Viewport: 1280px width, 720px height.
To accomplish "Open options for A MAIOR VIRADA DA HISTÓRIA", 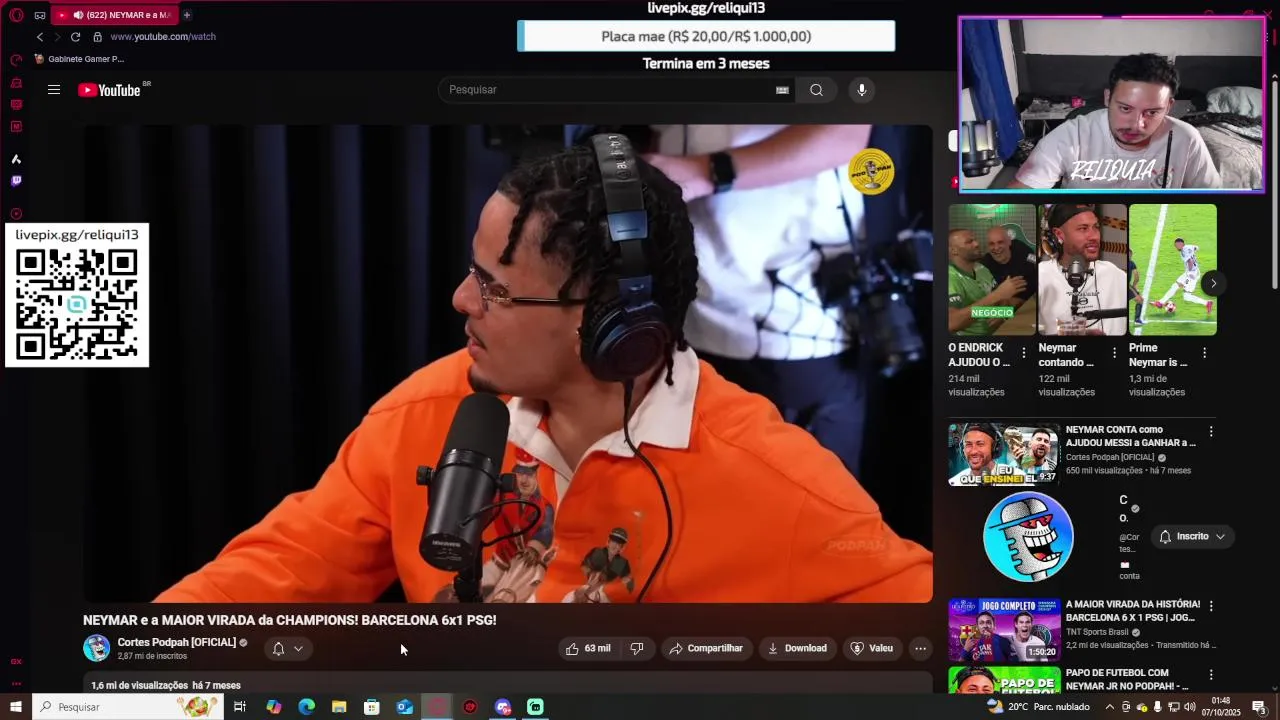I will coord(1211,606).
